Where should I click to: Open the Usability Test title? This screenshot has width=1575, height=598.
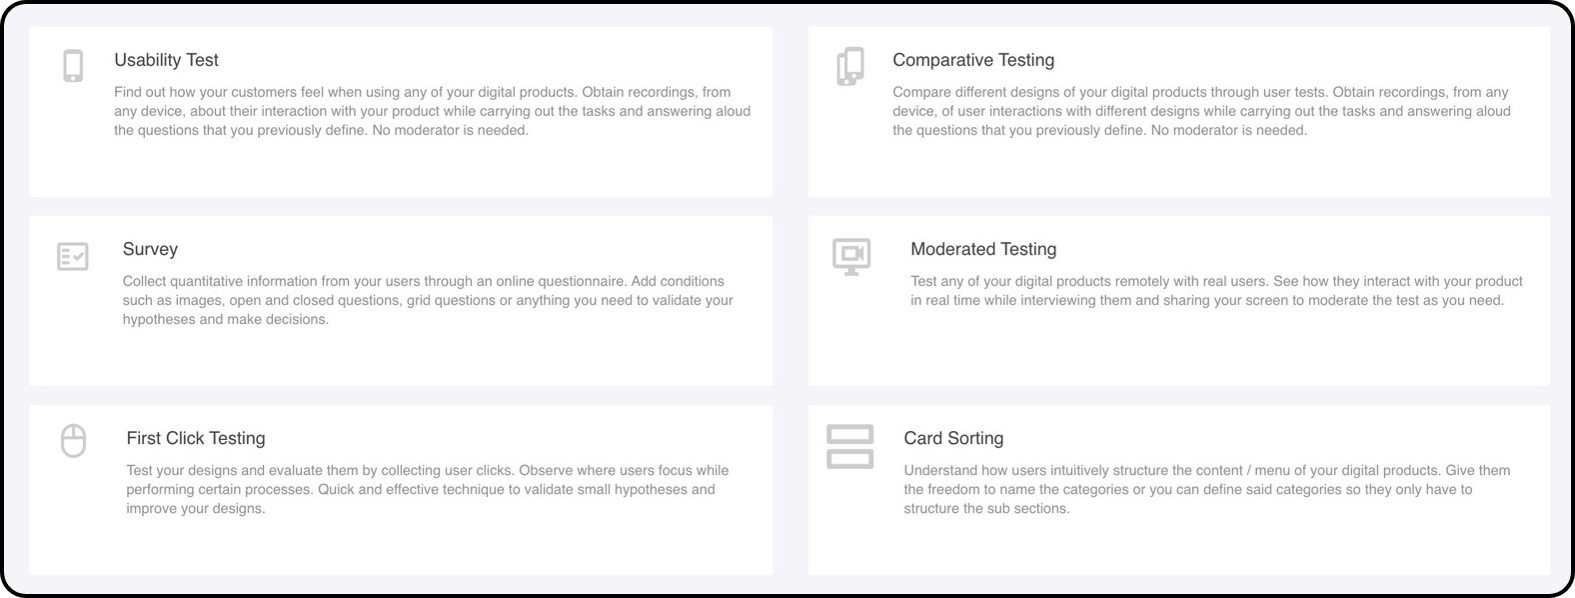[166, 60]
